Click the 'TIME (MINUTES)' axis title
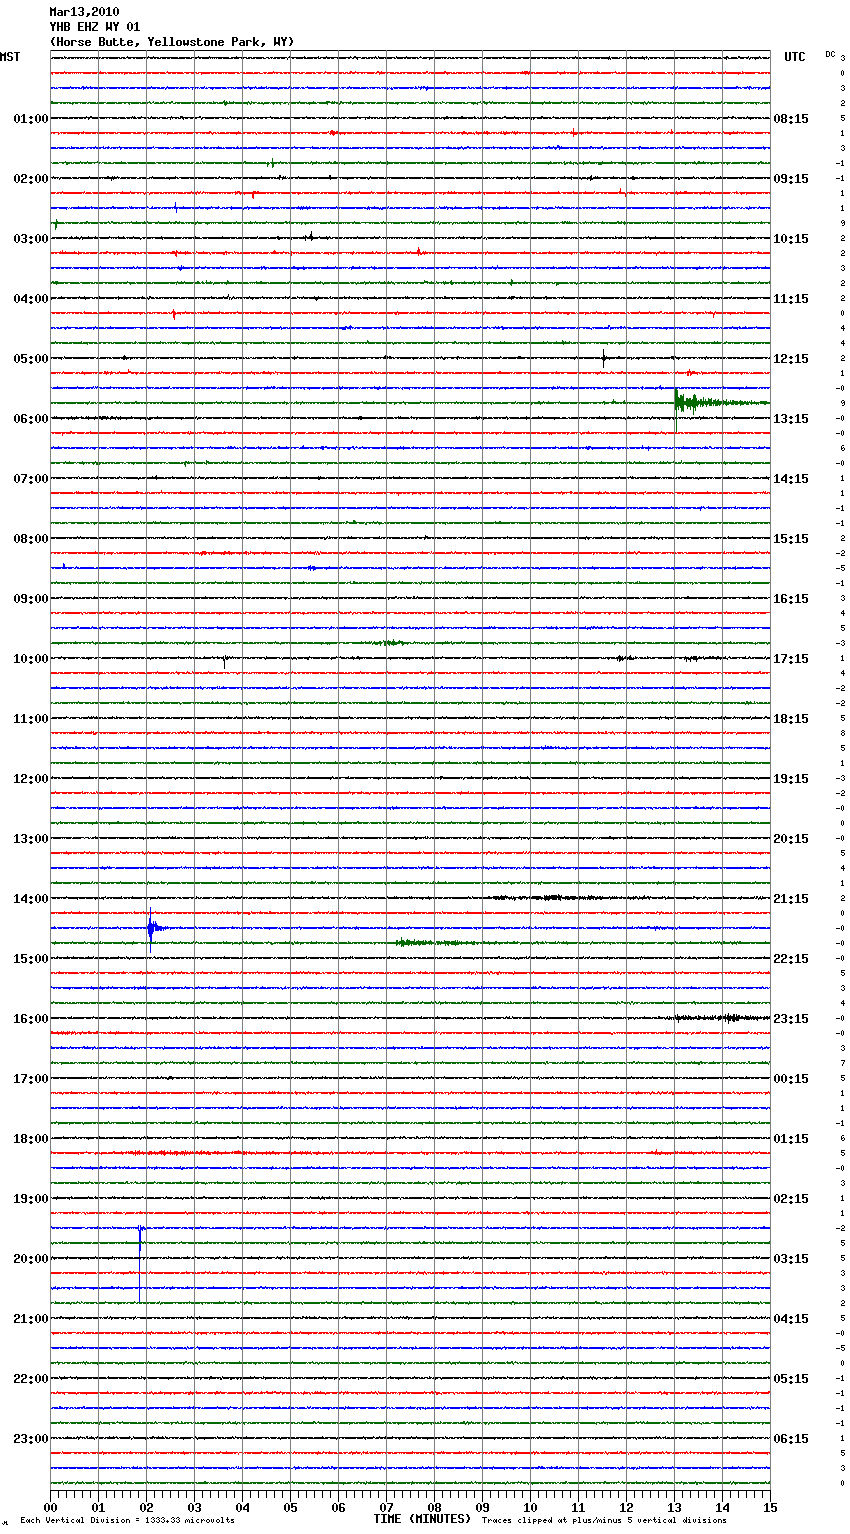This screenshot has height=1534, width=850. click(422, 1519)
